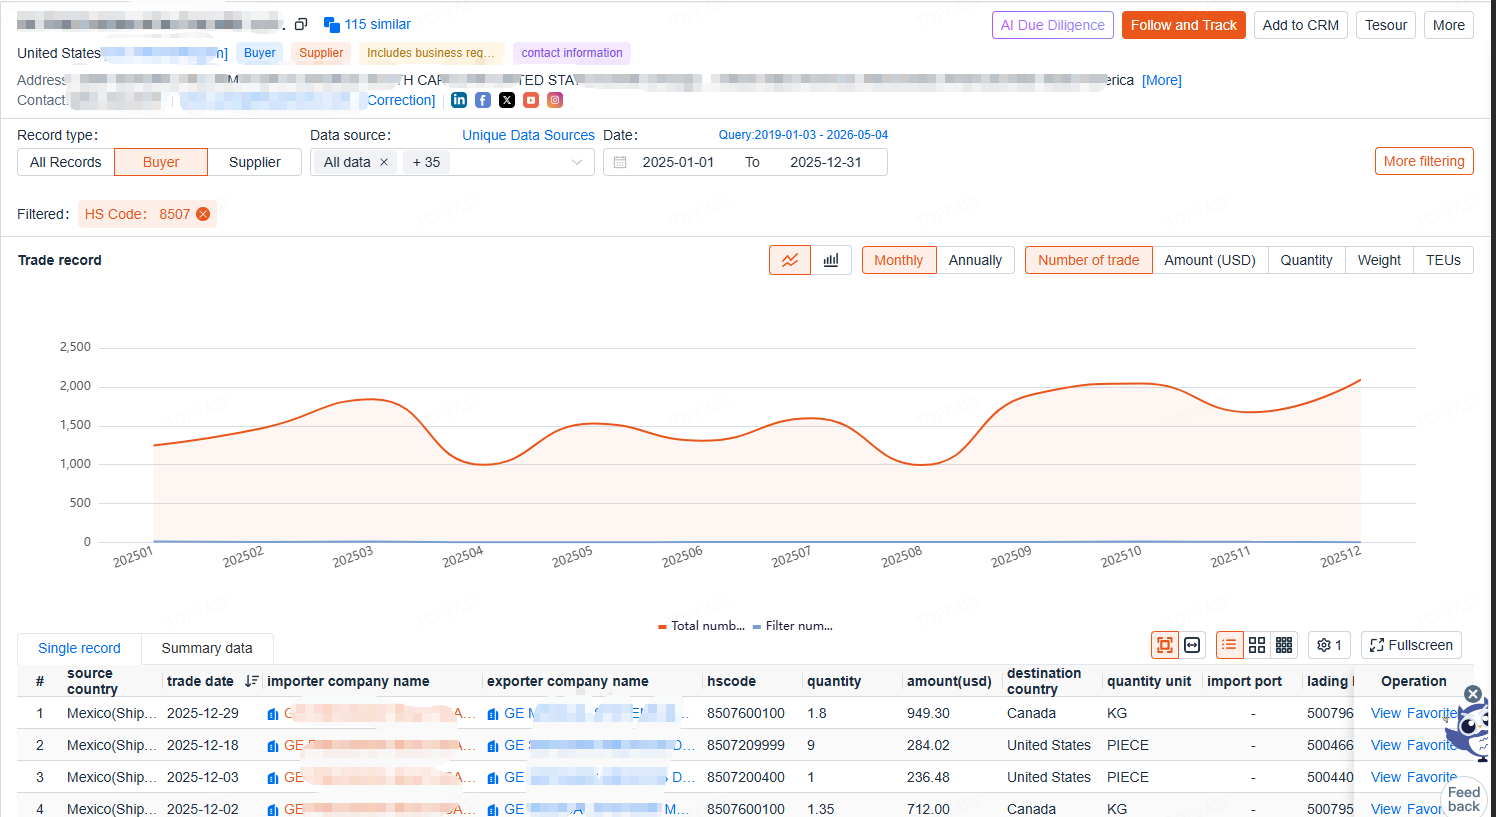This screenshot has width=1496, height=817.
Task: Remove the HS Code 8507 filter
Action: (x=203, y=214)
